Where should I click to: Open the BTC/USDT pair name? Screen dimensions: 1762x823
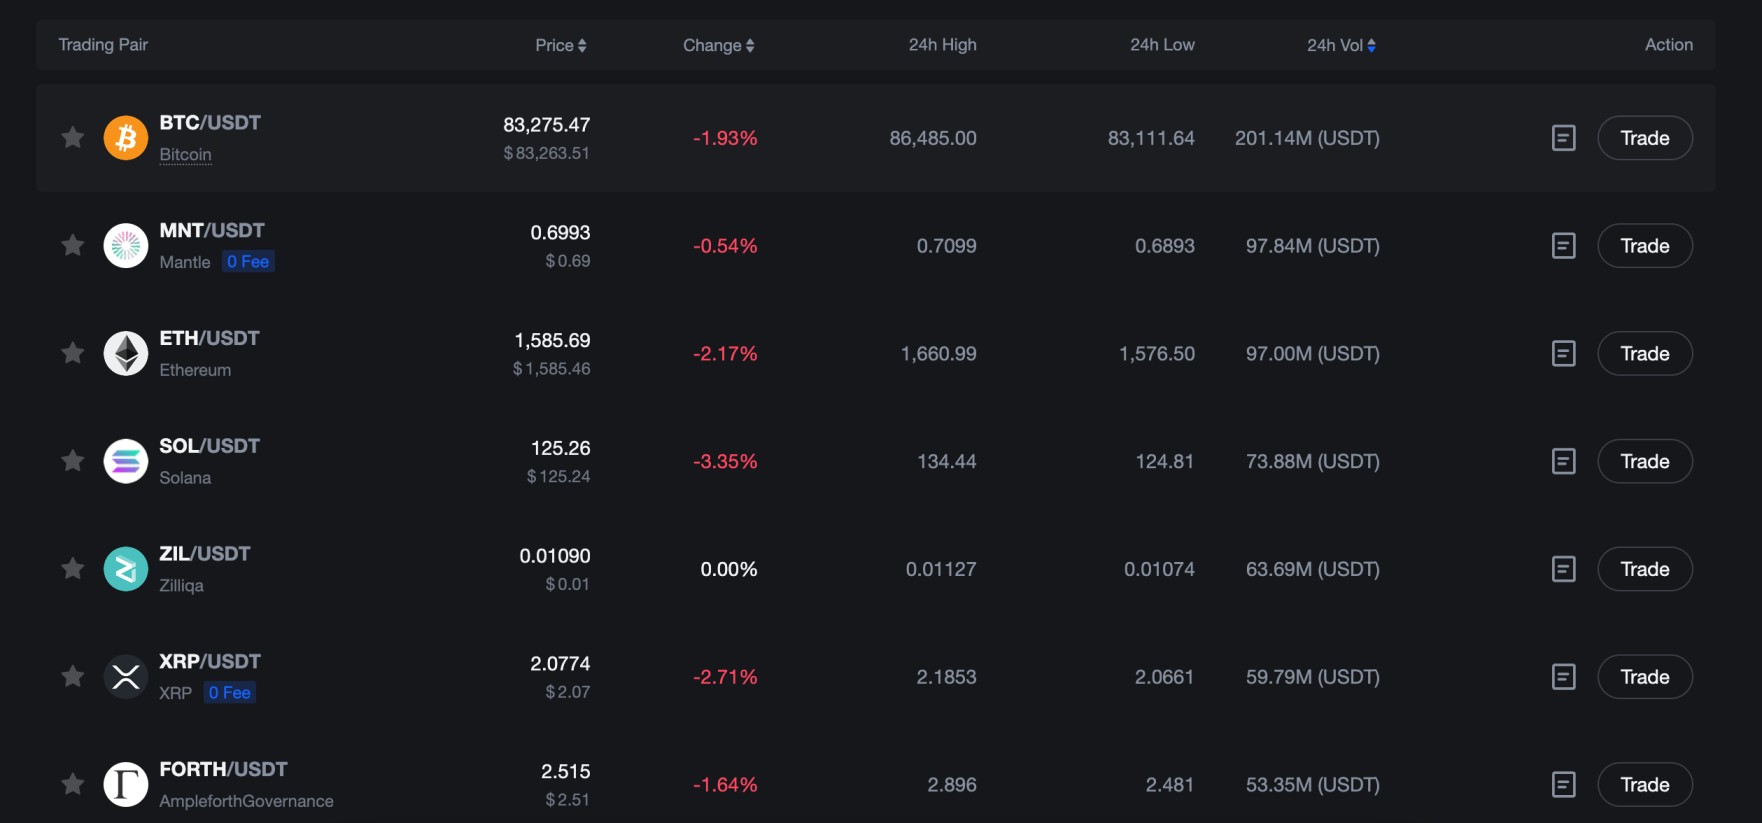(210, 122)
